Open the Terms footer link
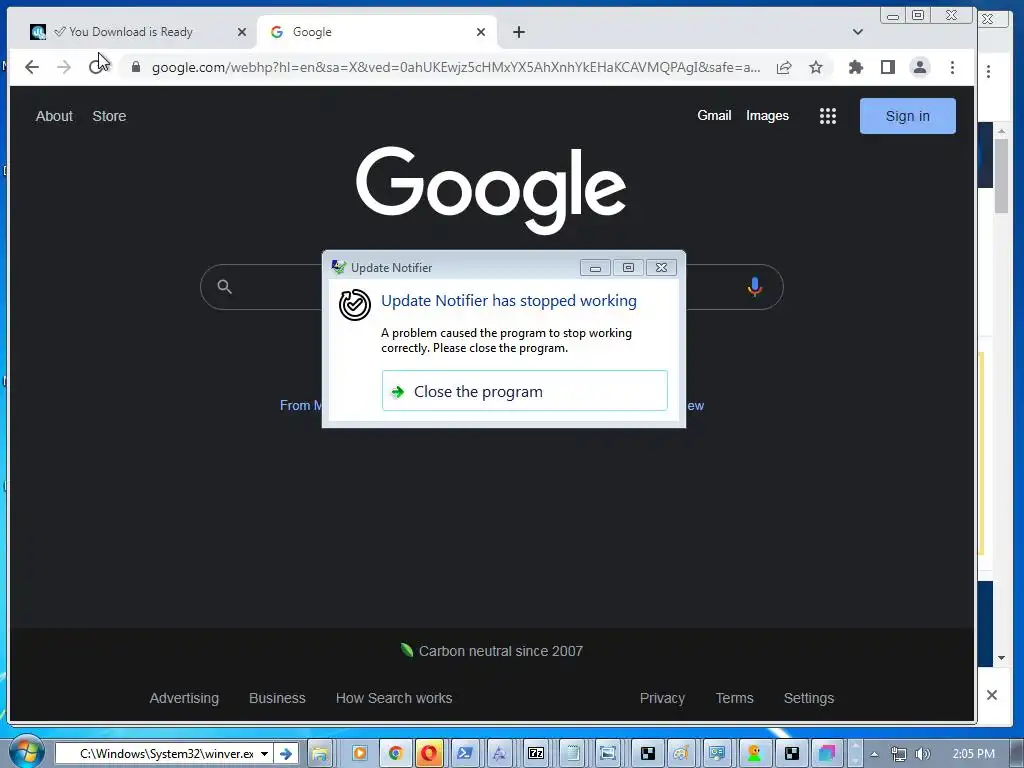 pos(734,698)
